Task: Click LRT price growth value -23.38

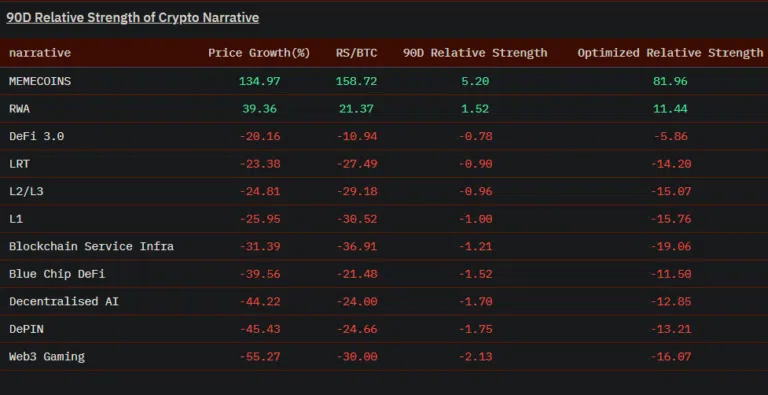Action: 260,164
